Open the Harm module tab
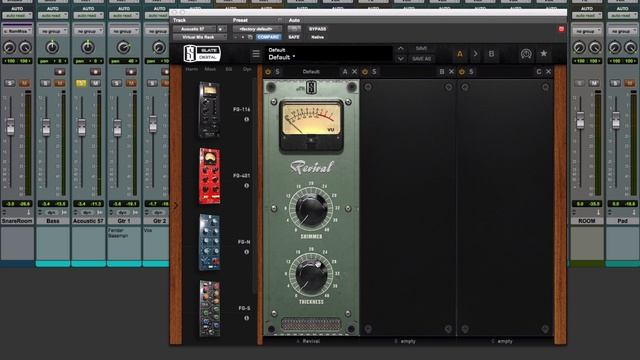Viewport: 640px width, 360px height. click(x=192, y=69)
